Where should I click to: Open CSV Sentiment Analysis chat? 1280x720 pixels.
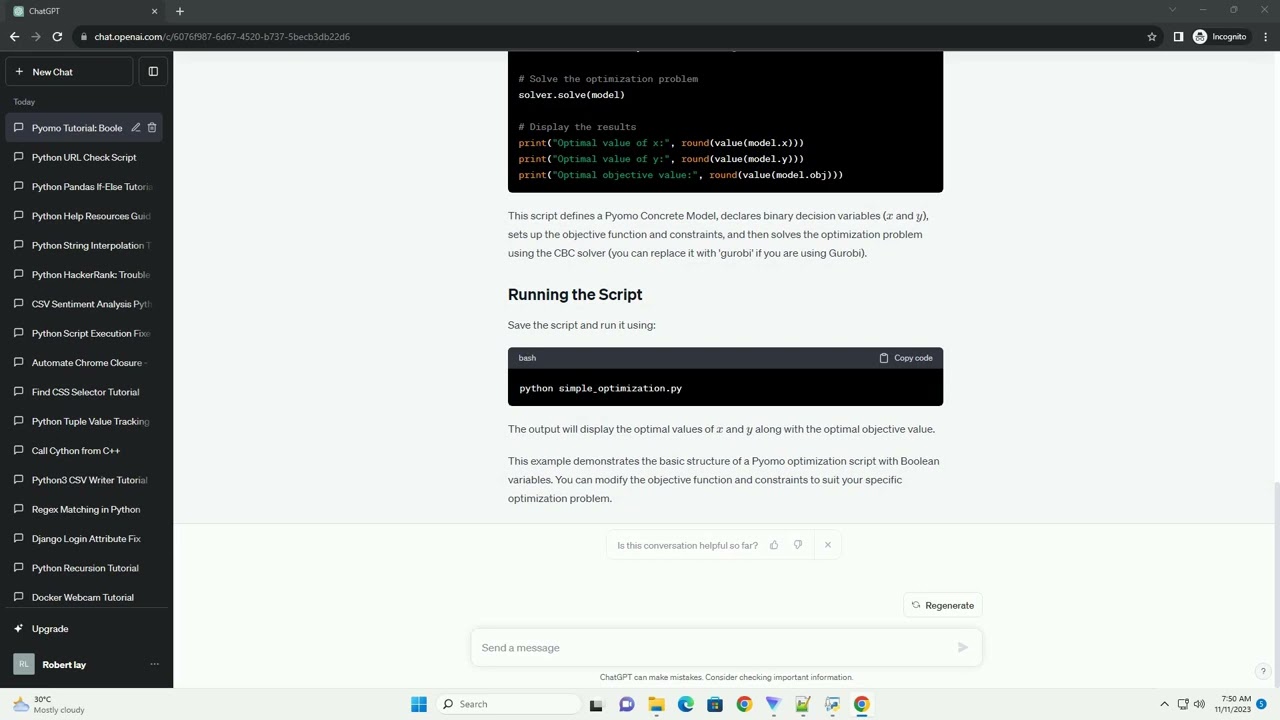[x=86, y=304]
